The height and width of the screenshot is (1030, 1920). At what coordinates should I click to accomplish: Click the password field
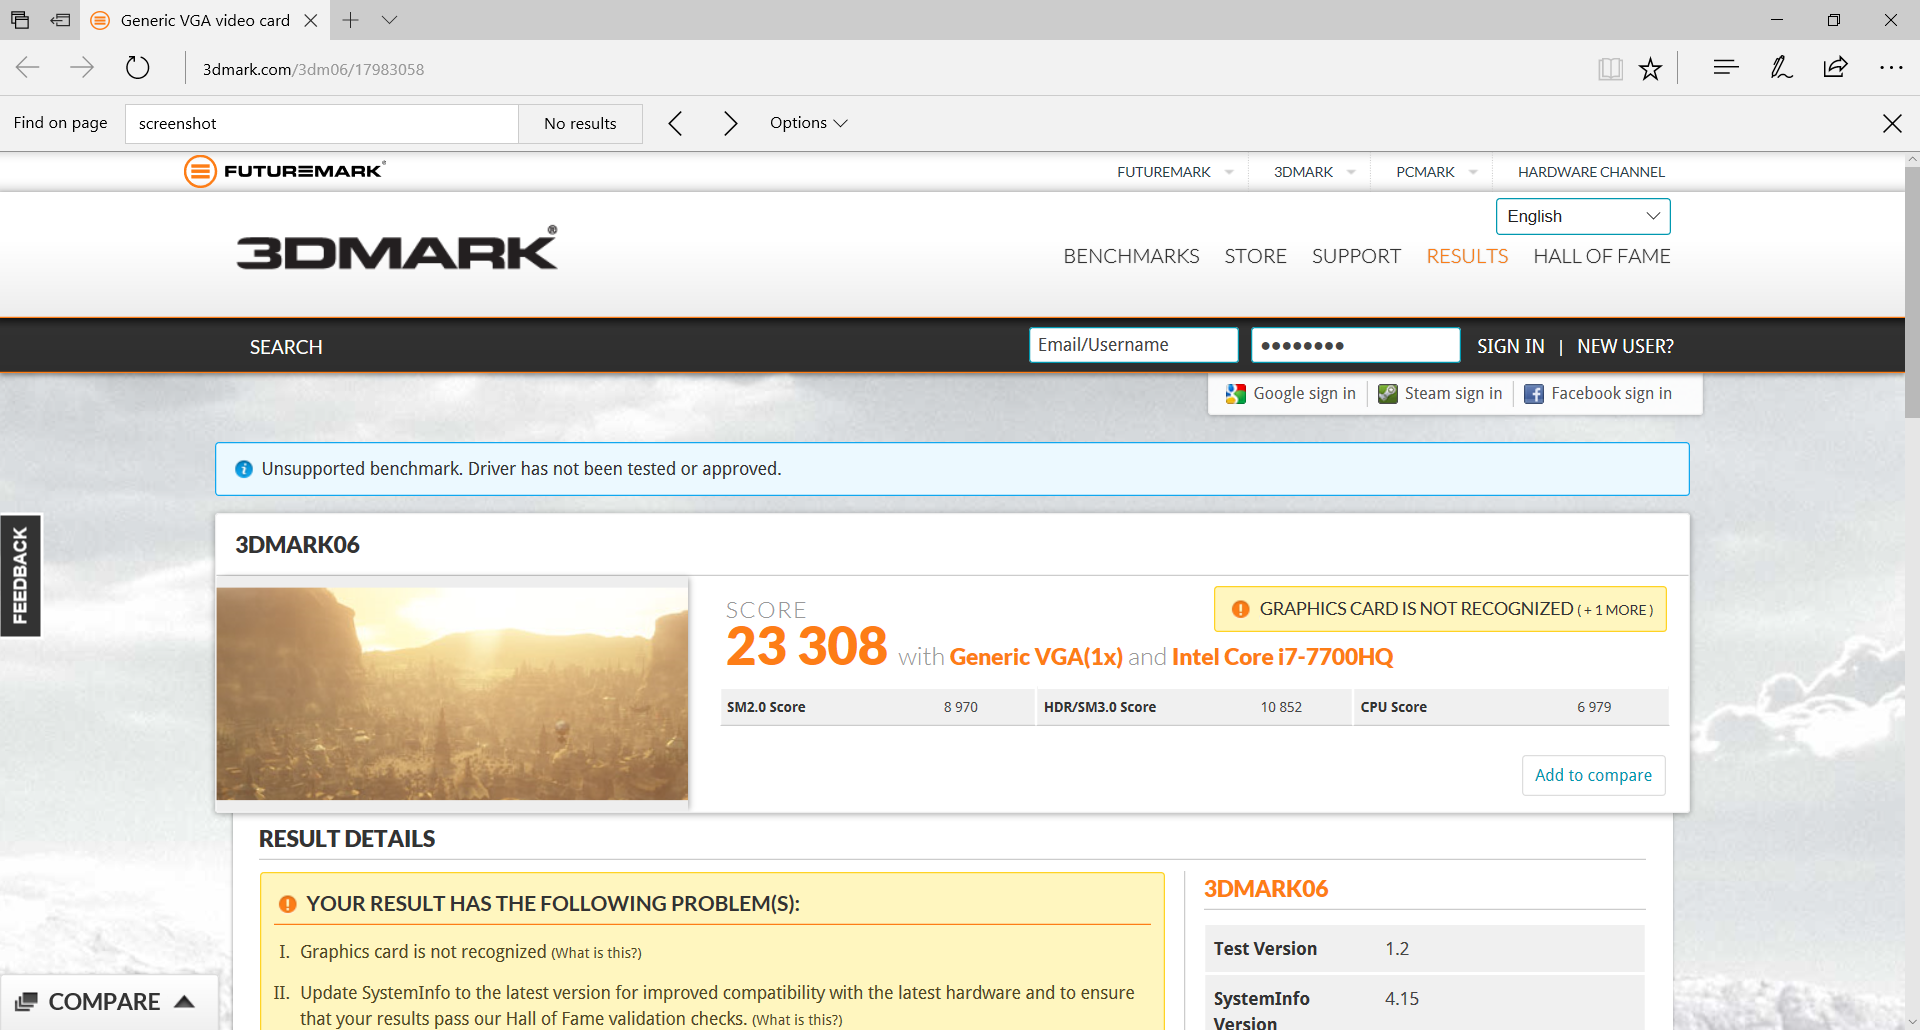1356,345
